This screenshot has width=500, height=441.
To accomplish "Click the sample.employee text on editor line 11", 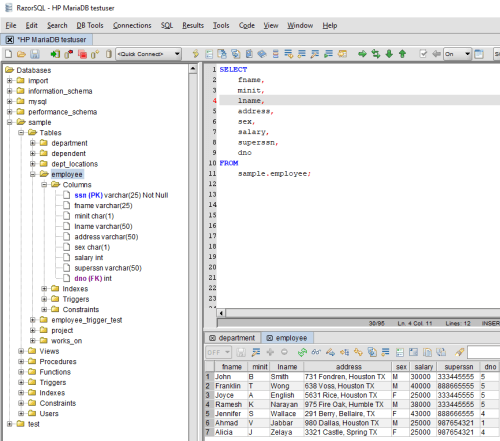I will pyautogui.click(x=274, y=174).
